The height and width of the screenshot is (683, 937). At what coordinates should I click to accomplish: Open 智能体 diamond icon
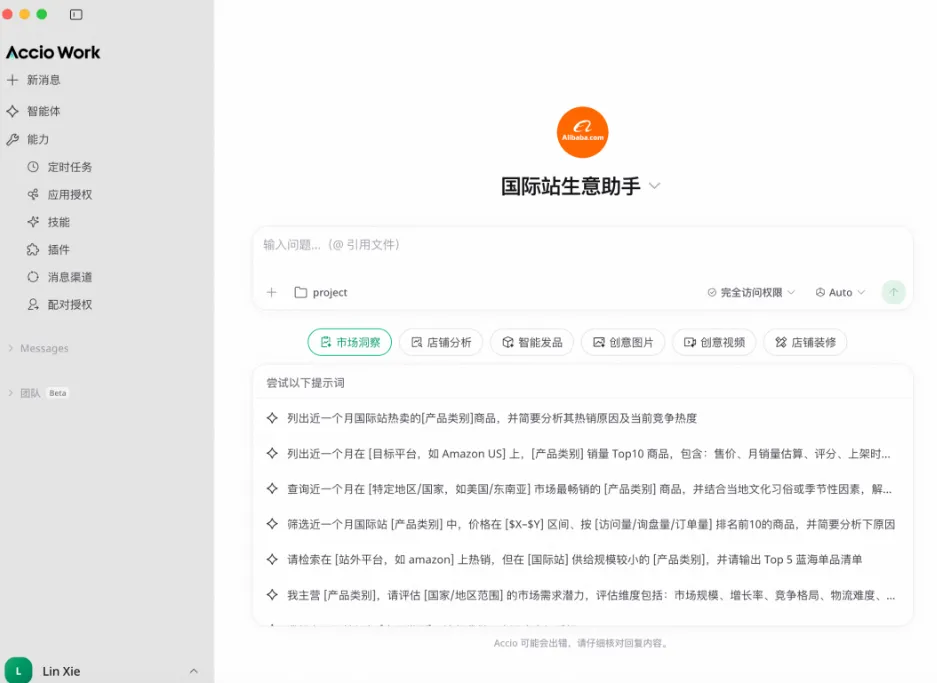click(13, 111)
